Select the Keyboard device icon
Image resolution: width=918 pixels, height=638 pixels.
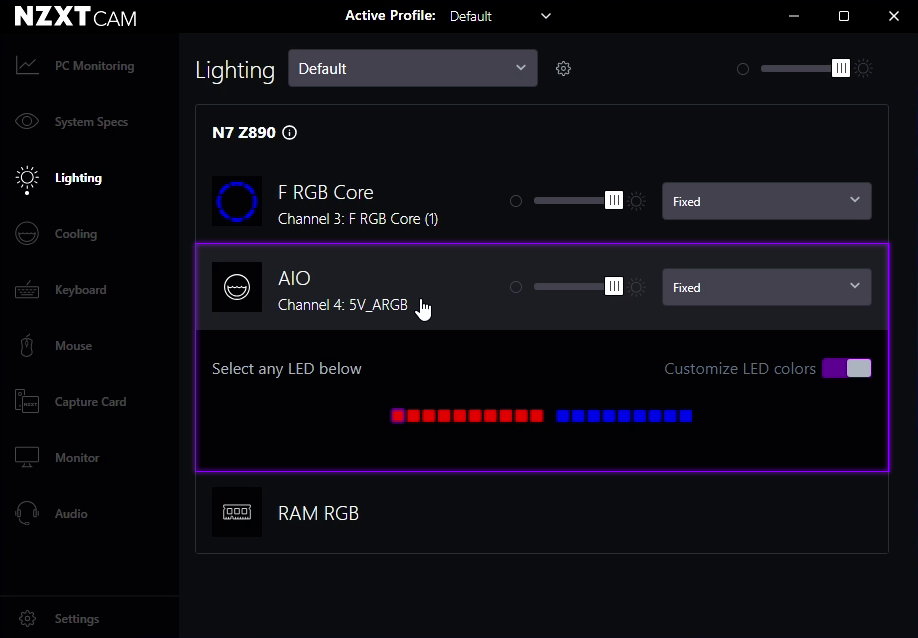tap(26, 289)
